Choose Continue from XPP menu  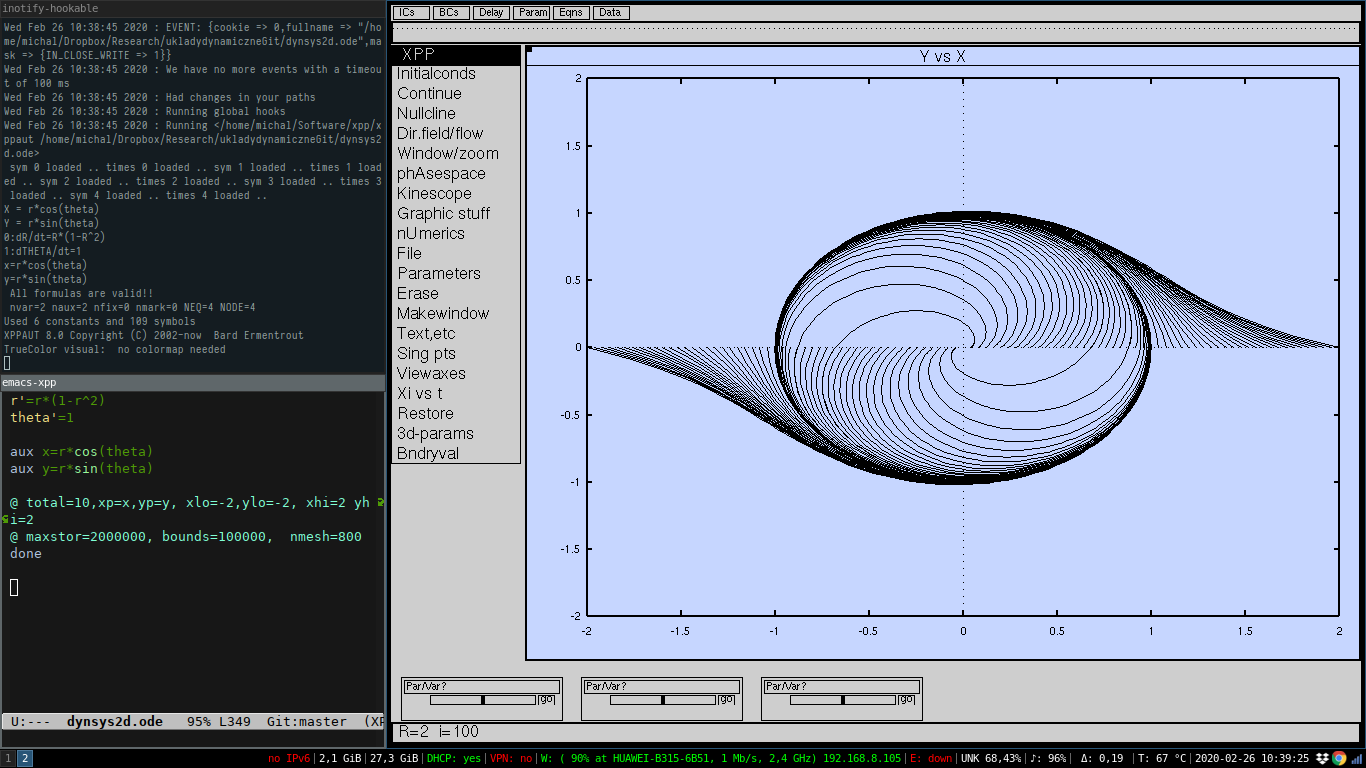coord(456,94)
